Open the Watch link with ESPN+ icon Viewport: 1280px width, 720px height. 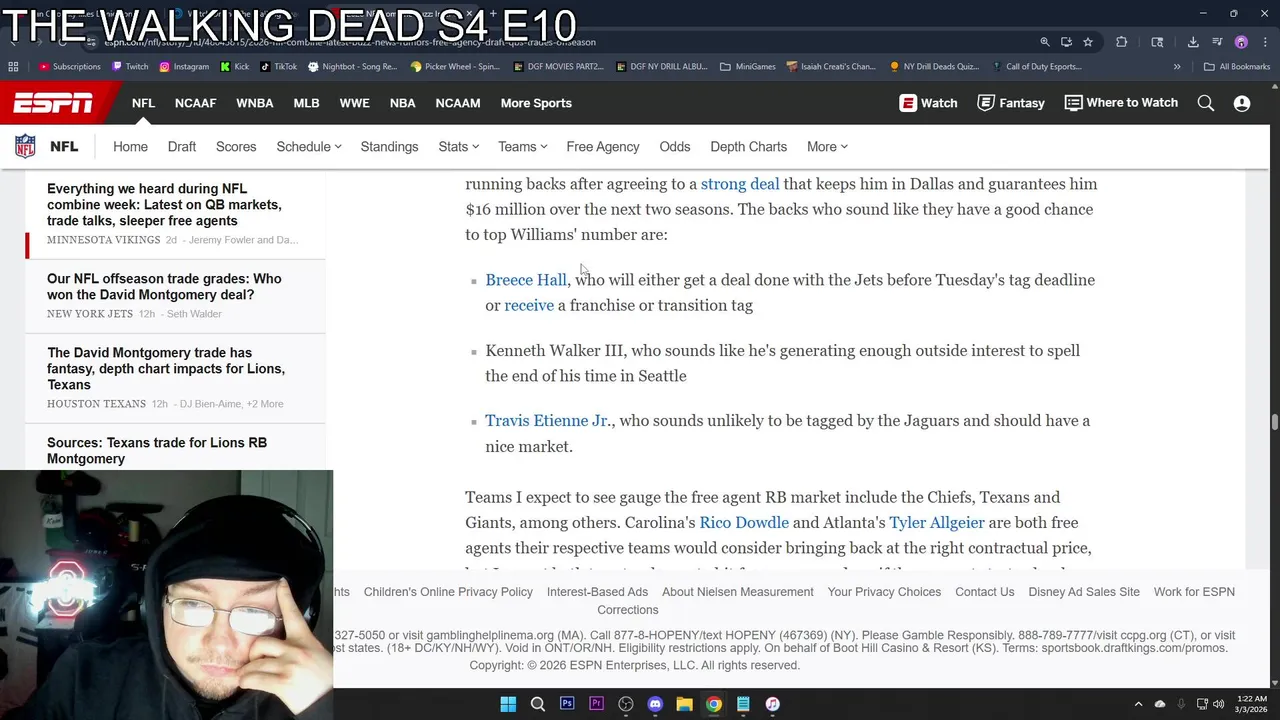[x=928, y=103]
